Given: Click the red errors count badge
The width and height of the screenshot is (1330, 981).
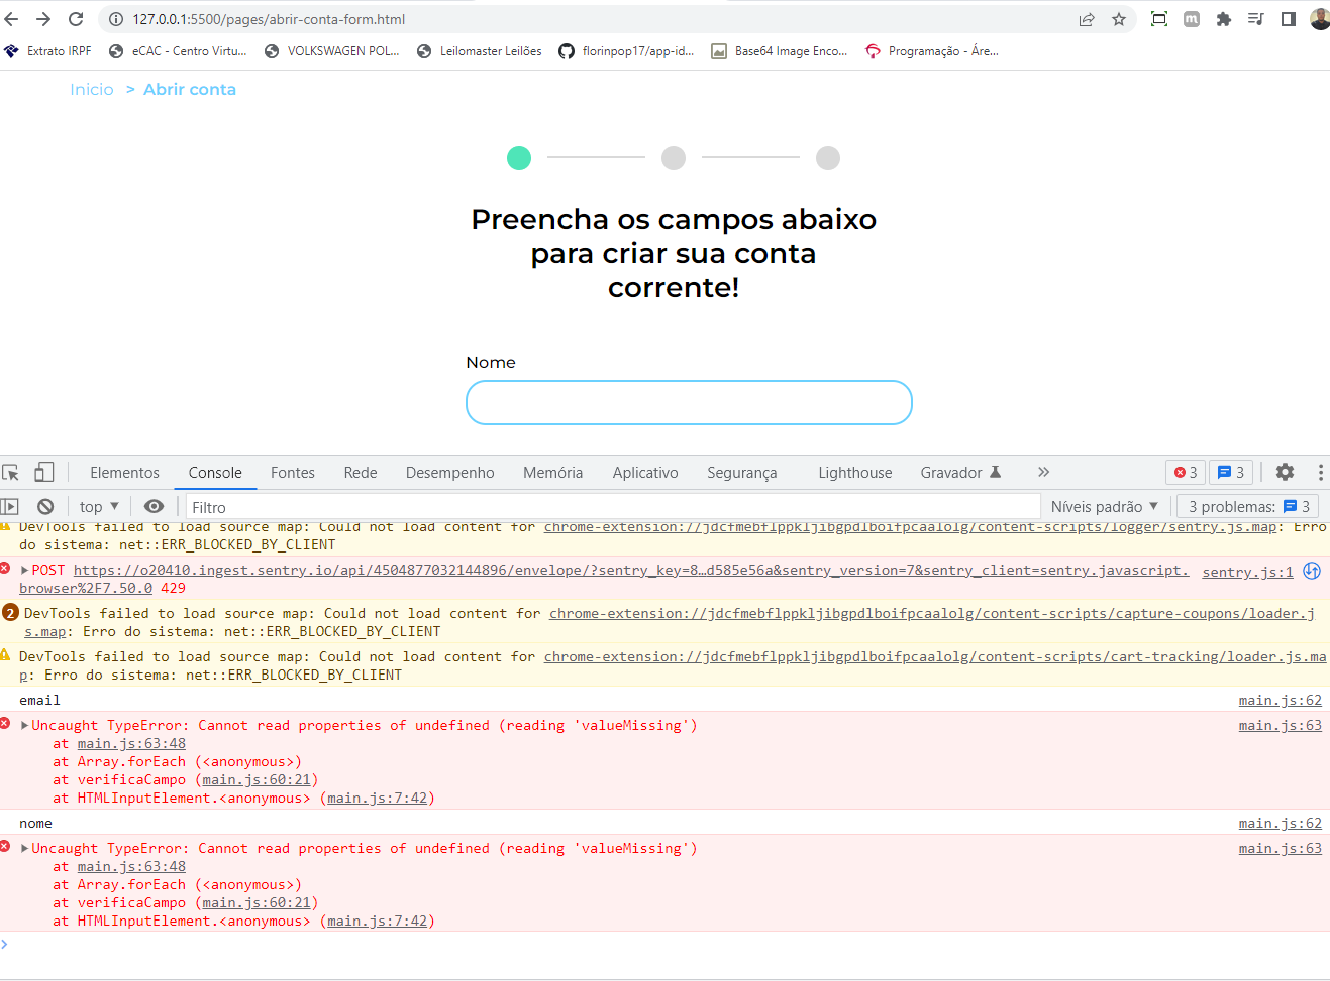Looking at the screenshot, I should (1186, 473).
